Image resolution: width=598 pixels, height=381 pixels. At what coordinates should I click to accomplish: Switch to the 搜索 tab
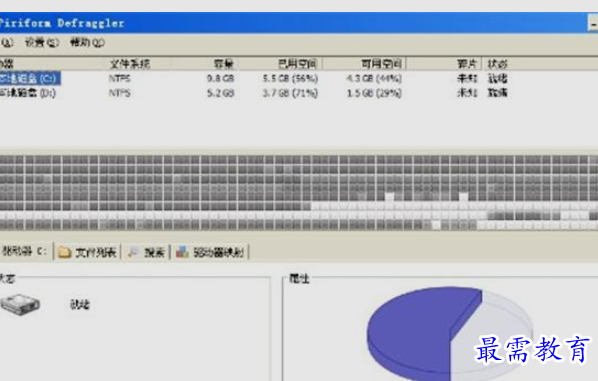pos(145,252)
